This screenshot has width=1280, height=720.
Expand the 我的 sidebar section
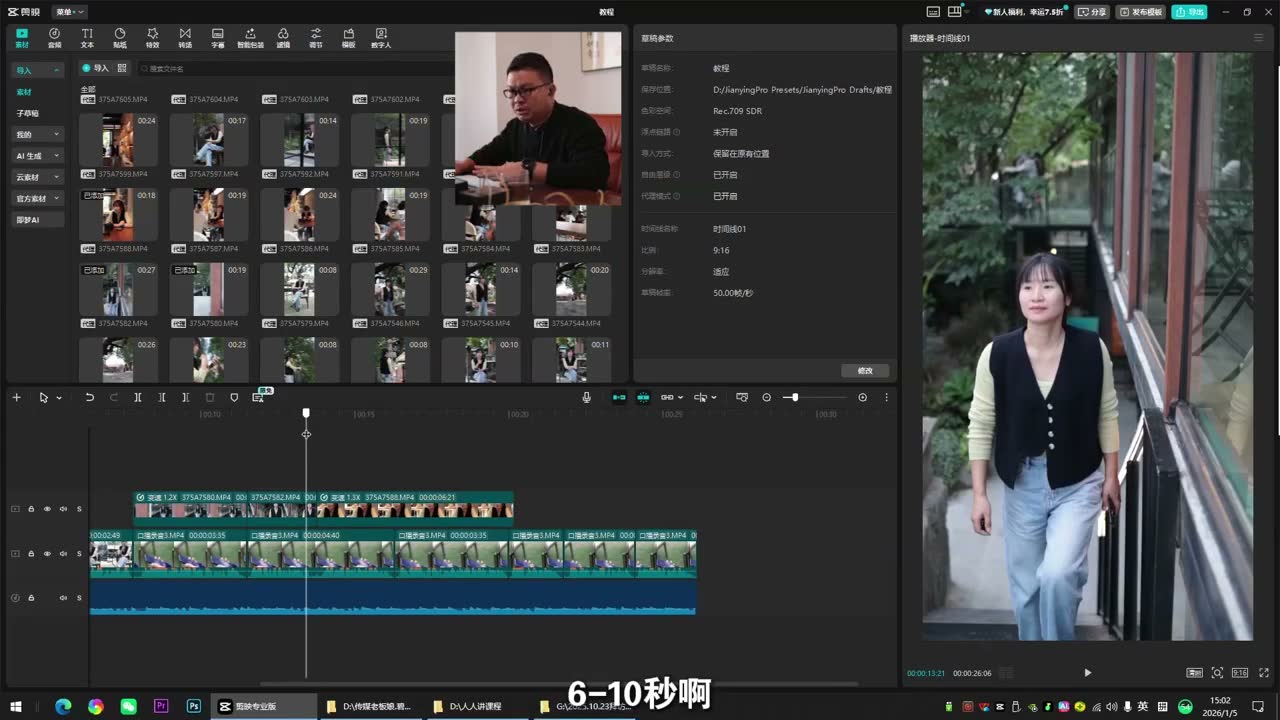38,134
